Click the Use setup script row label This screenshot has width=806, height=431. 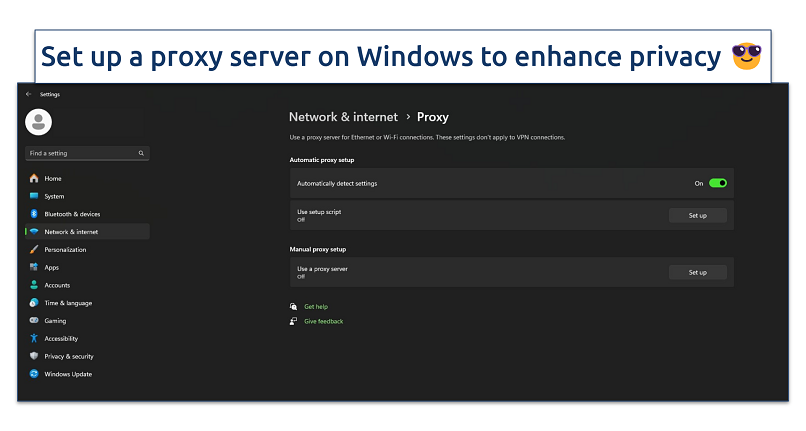pyautogui.click(x=319, y=212)
